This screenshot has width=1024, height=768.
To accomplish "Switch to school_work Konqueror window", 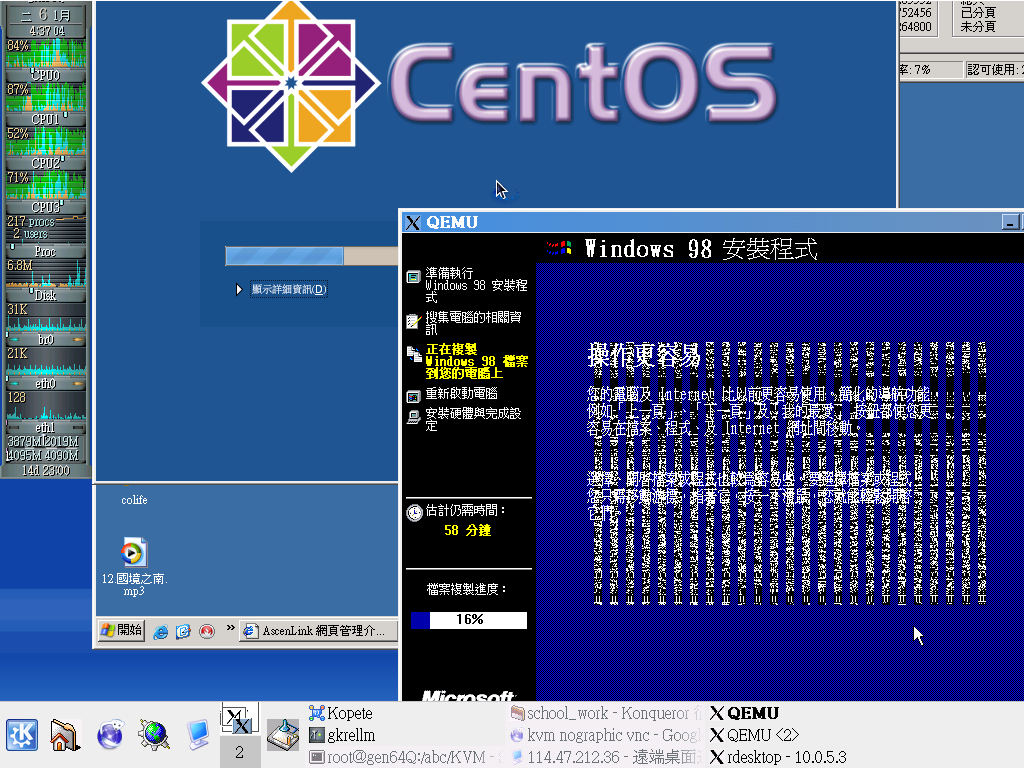I will 606,713.
